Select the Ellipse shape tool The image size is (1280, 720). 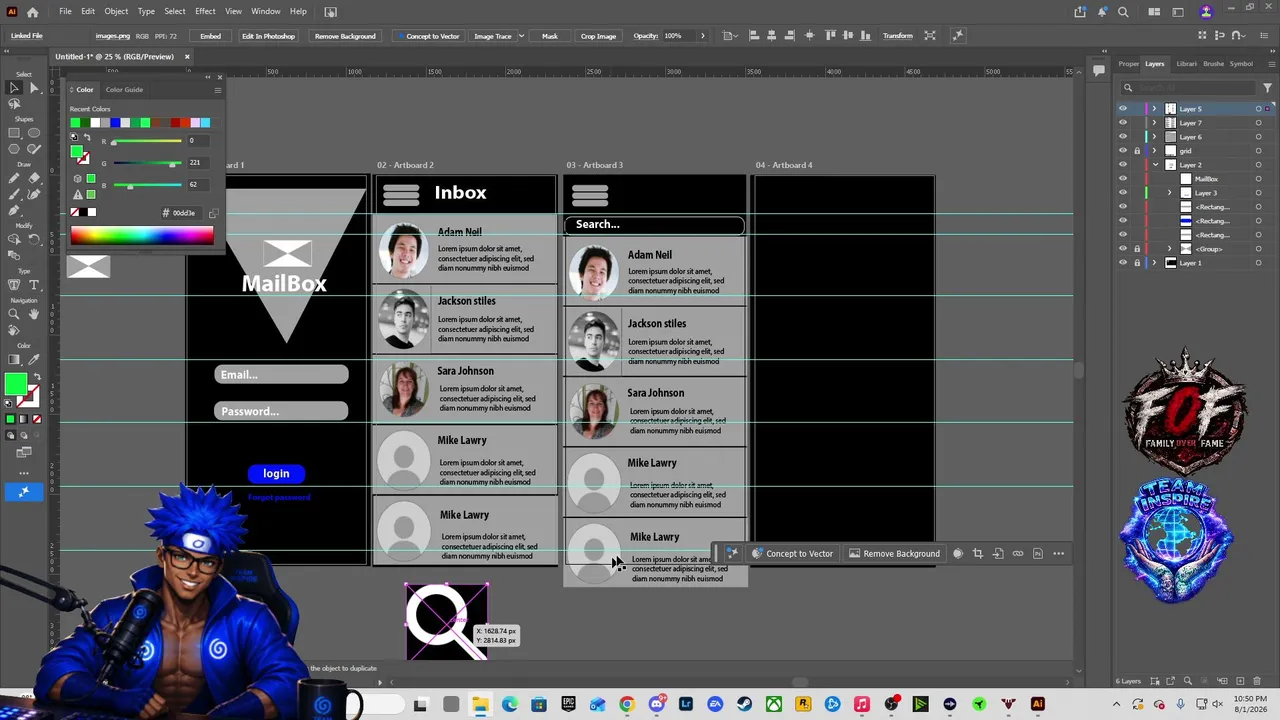(33, 132)
